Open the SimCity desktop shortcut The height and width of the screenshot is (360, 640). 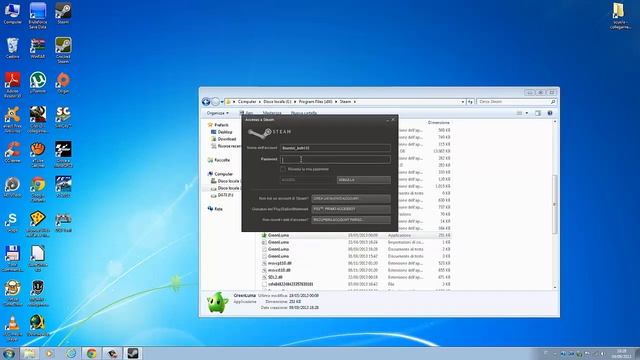[x=63, y=118]
